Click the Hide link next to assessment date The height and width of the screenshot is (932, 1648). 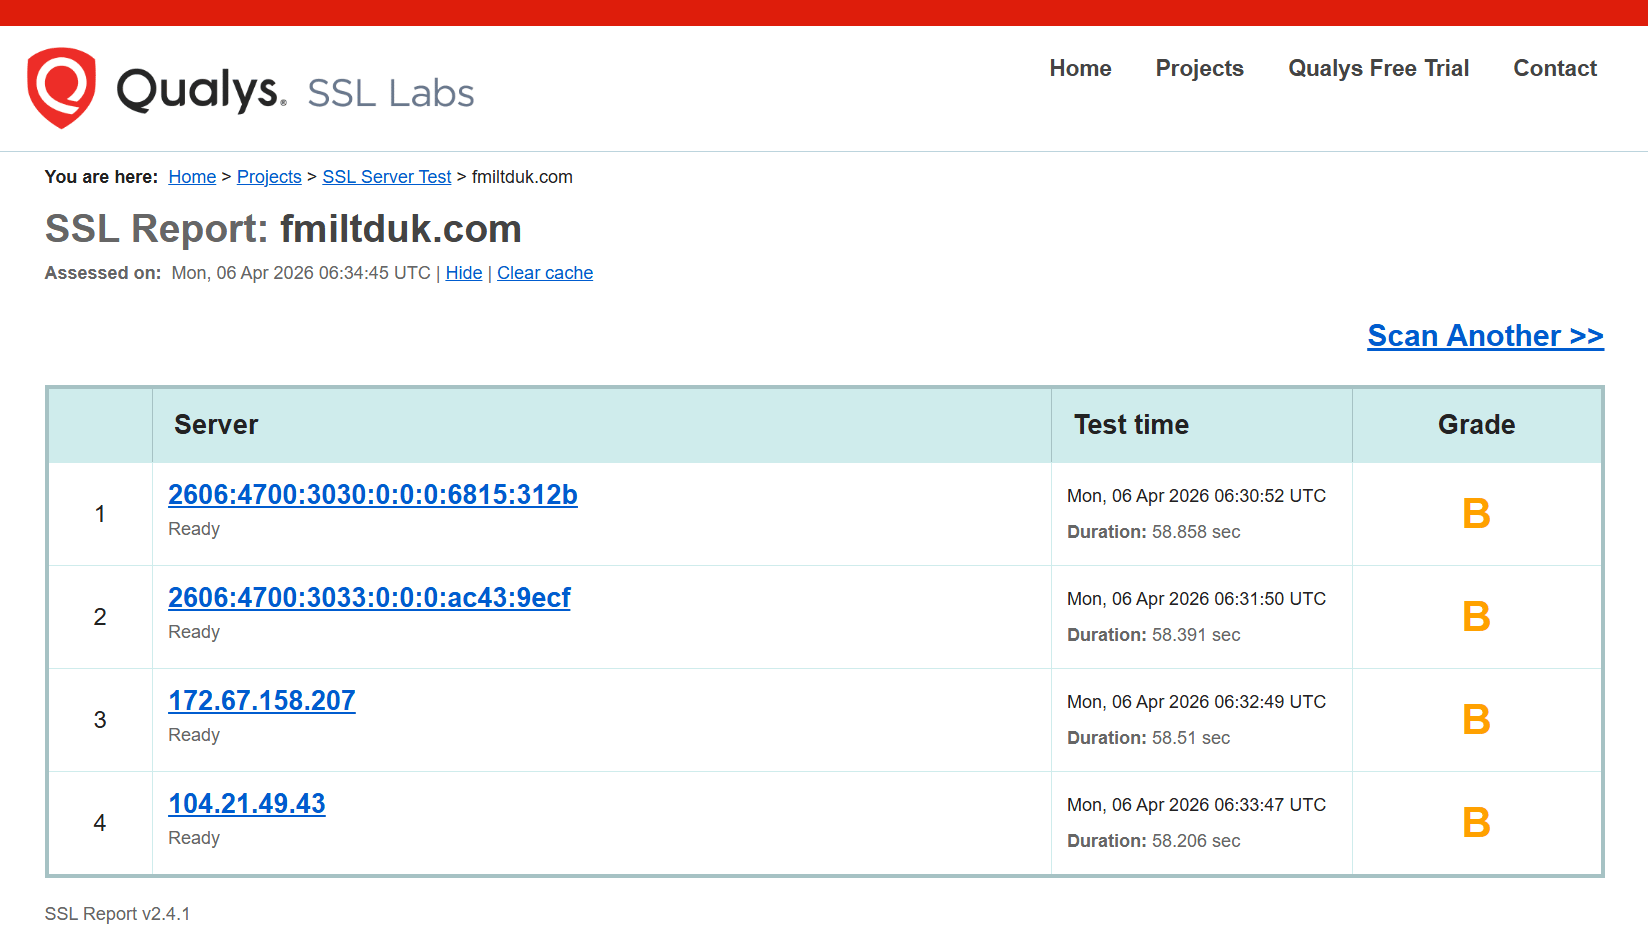(x=464, y=273)
